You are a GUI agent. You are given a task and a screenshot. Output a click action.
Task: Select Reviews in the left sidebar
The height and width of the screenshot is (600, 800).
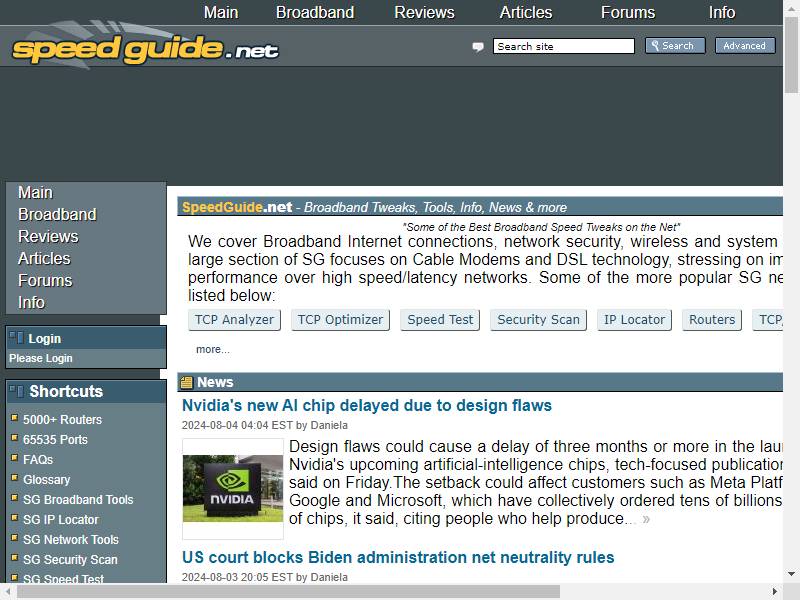48,236
